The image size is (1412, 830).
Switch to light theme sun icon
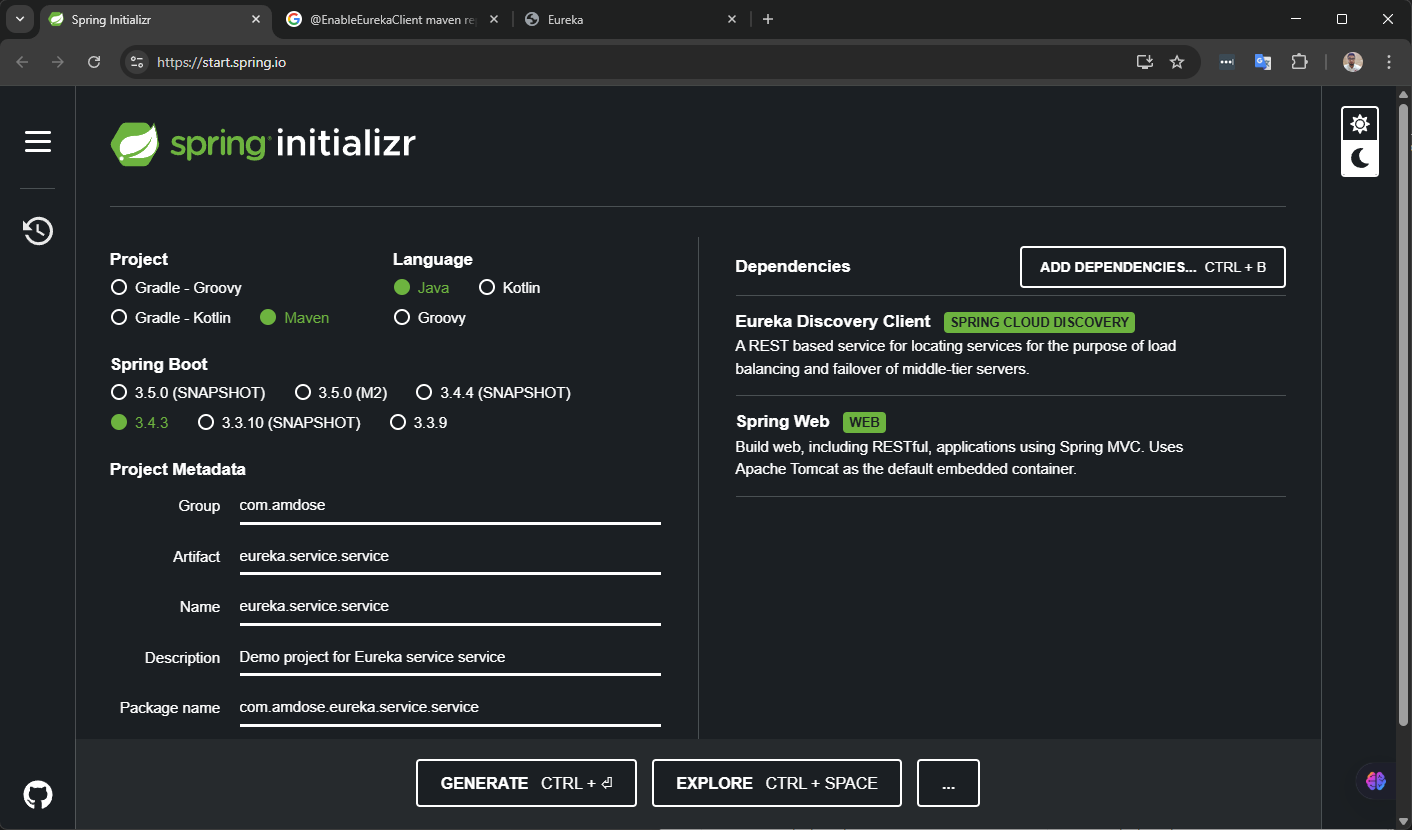point(1360,124)
